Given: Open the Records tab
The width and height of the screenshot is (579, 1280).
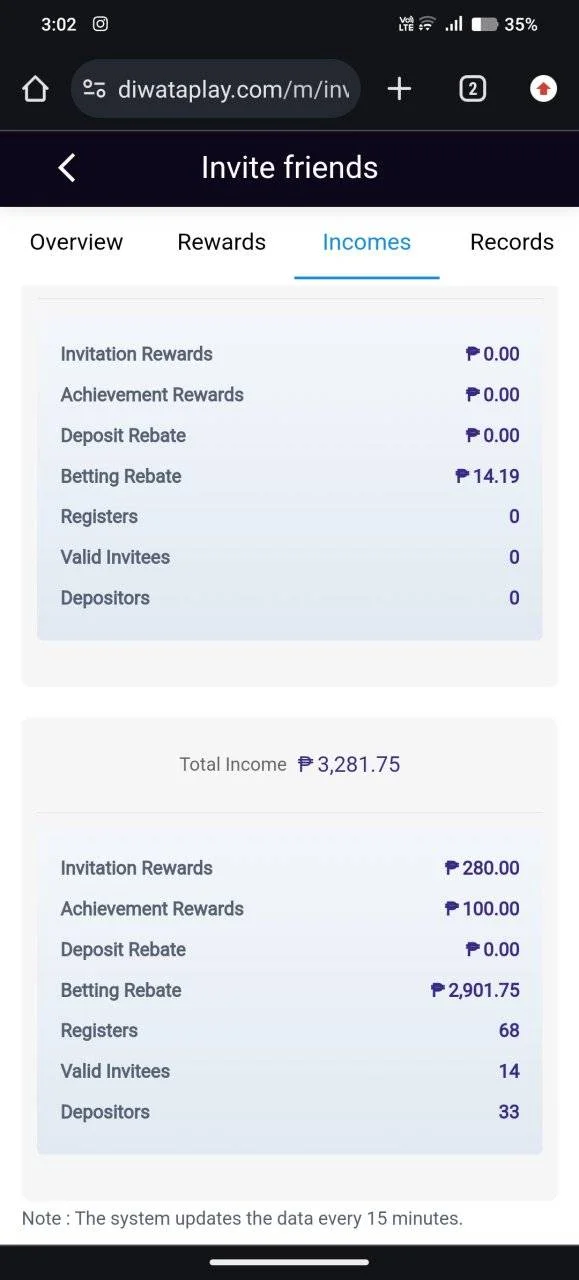Looking at the screenshot, I should click(x=512, y=242).
